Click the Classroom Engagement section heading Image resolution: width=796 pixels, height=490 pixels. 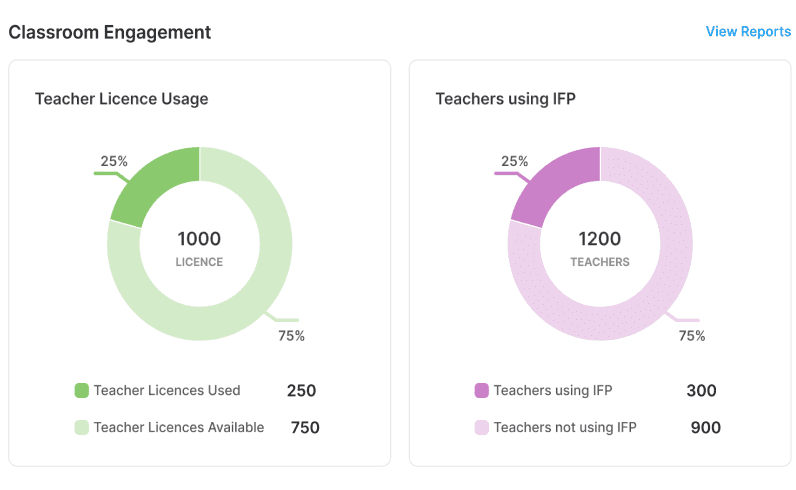[110, 32]
